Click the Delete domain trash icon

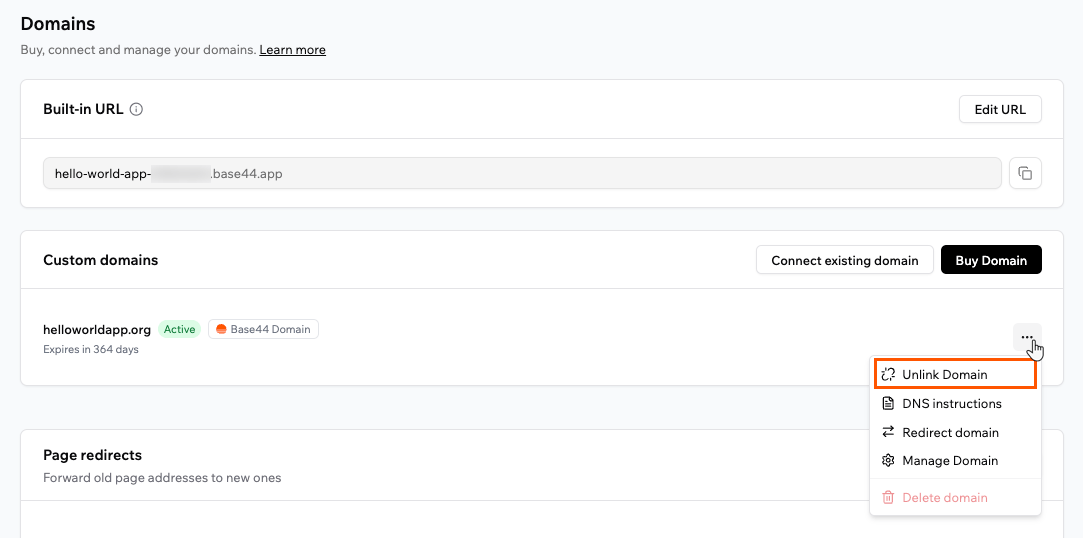888,497
